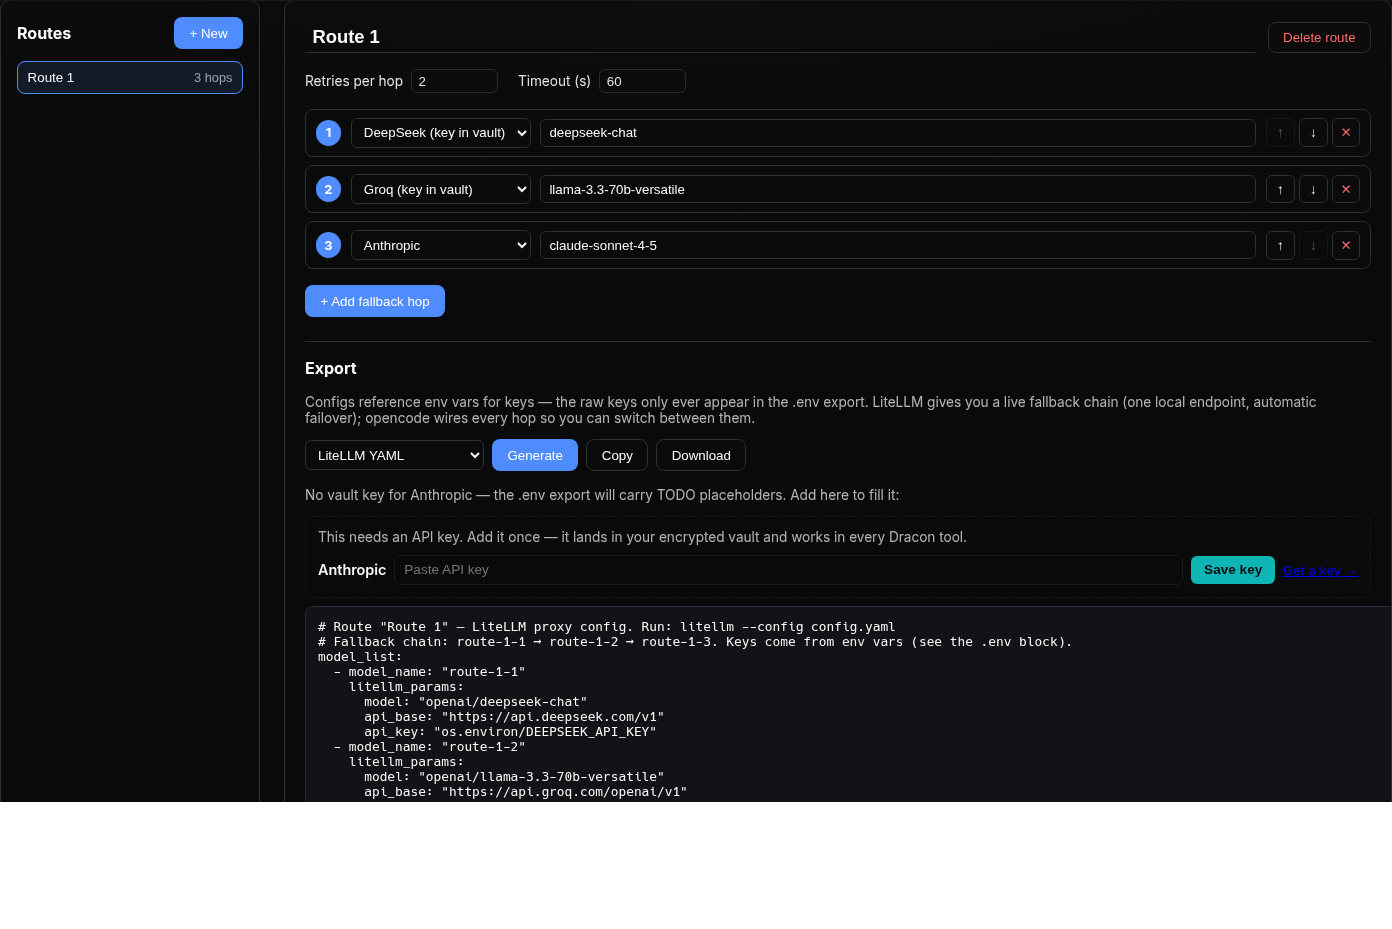Focus the Retries per hop field

pos(454,81)
